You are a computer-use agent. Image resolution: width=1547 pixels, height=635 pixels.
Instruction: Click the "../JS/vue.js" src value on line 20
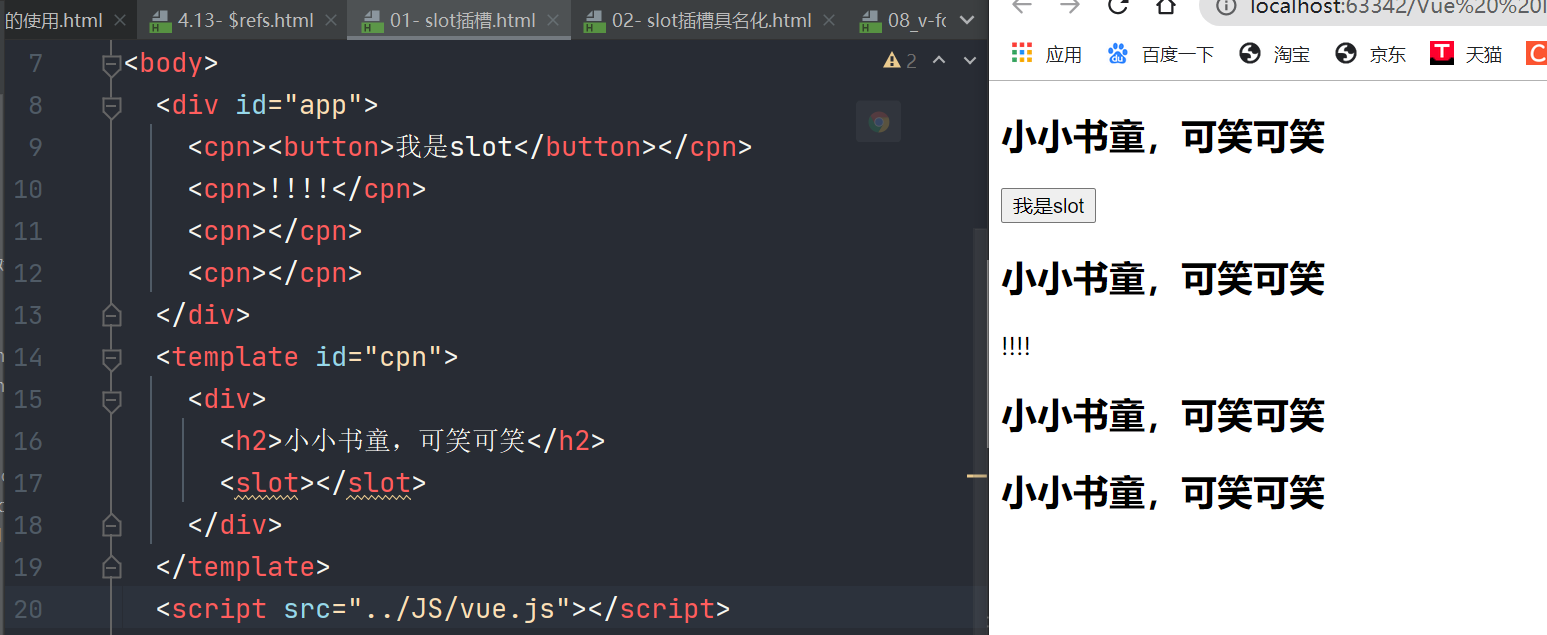pyautogui.click(x=459, y=609)
